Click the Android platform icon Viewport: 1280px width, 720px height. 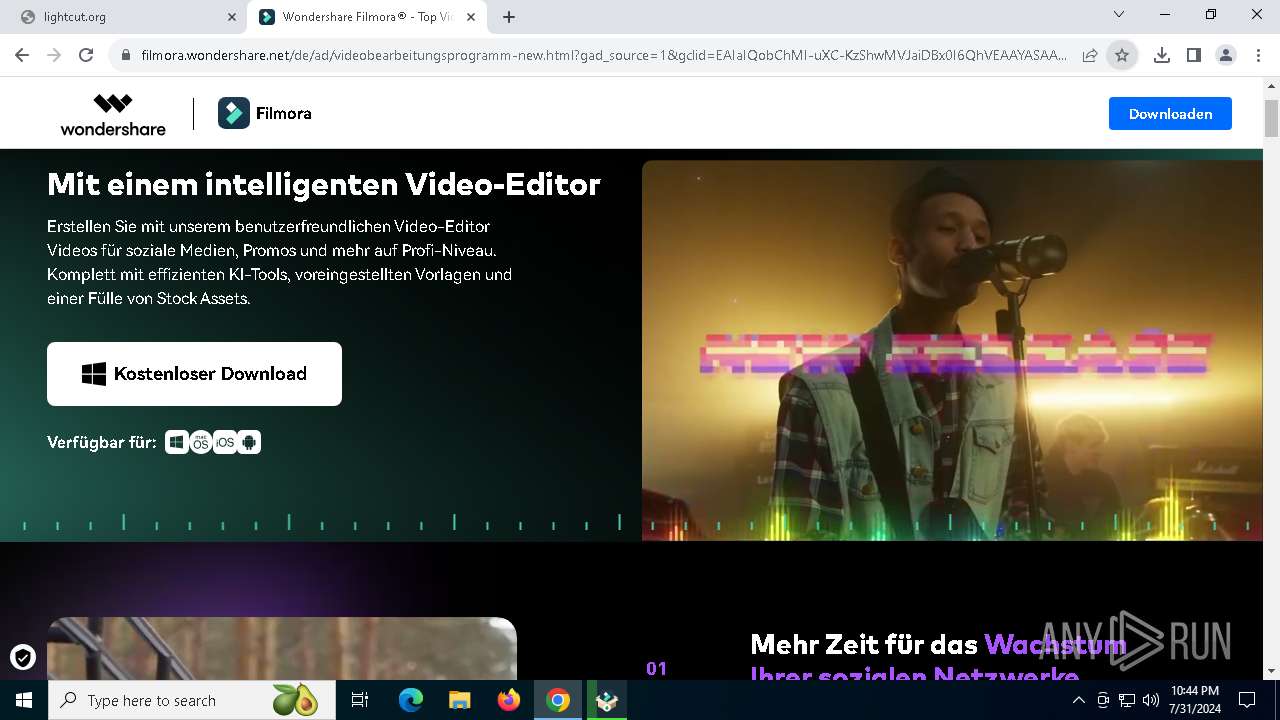[x=249, y=442]
